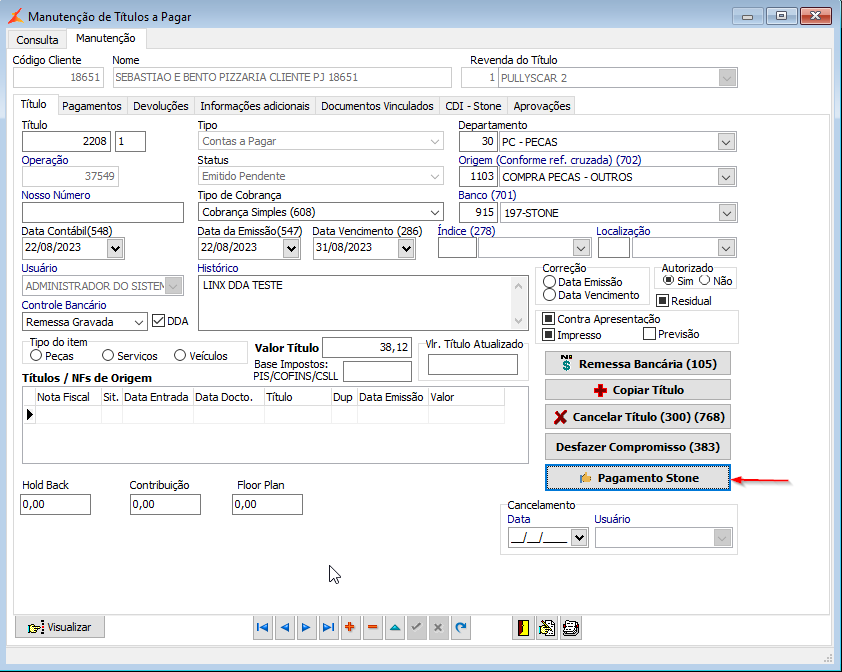Click the previous record arrow
The image size is (842, 672).
click(x=284, y=628)
